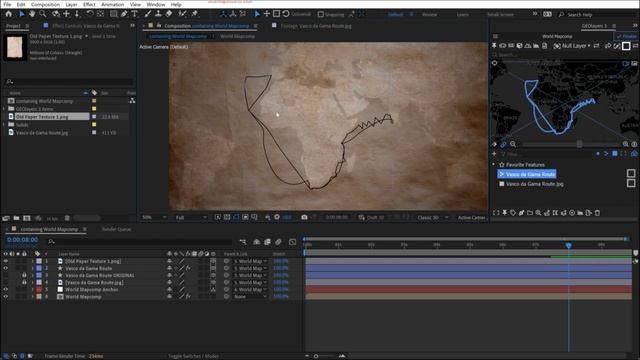Click the composition flowchart icon in timeline

click(243, 242)
